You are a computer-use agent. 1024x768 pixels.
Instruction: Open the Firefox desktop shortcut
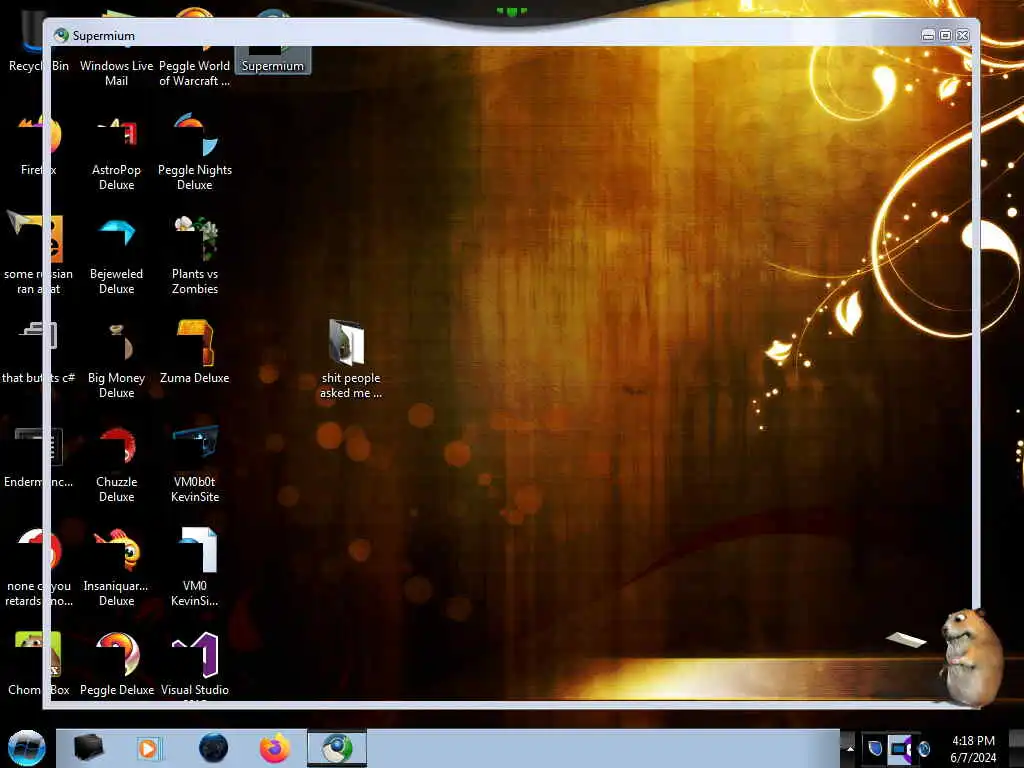click(39, 145)
